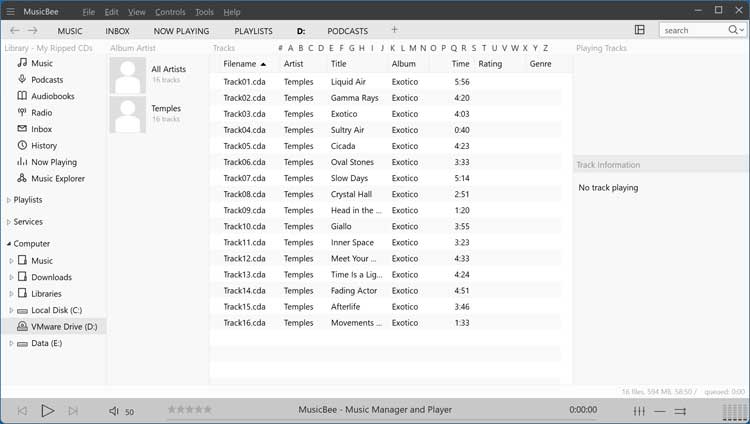
Task: Select the row Track05.cda
Action: tap(385, 146)
